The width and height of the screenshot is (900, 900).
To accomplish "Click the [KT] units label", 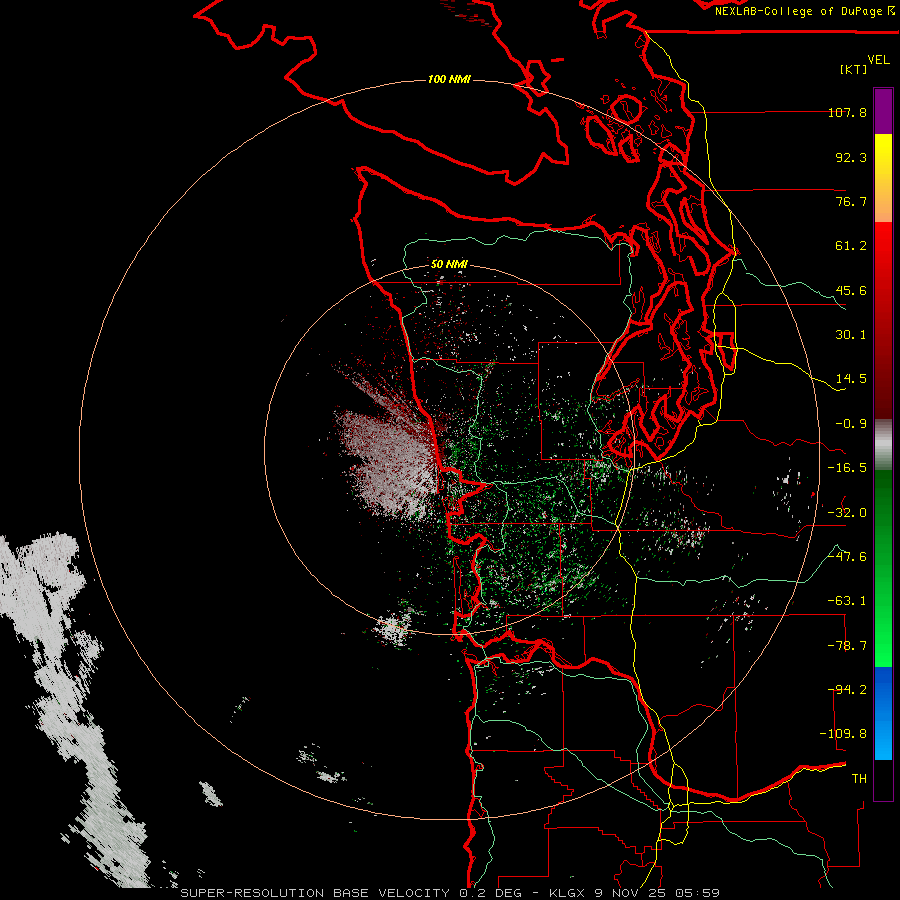I will pos(854,69).
